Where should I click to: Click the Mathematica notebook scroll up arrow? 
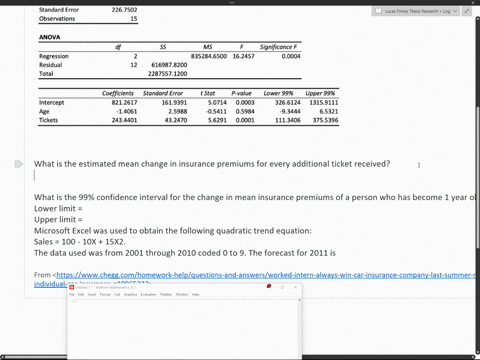(299, 300)
